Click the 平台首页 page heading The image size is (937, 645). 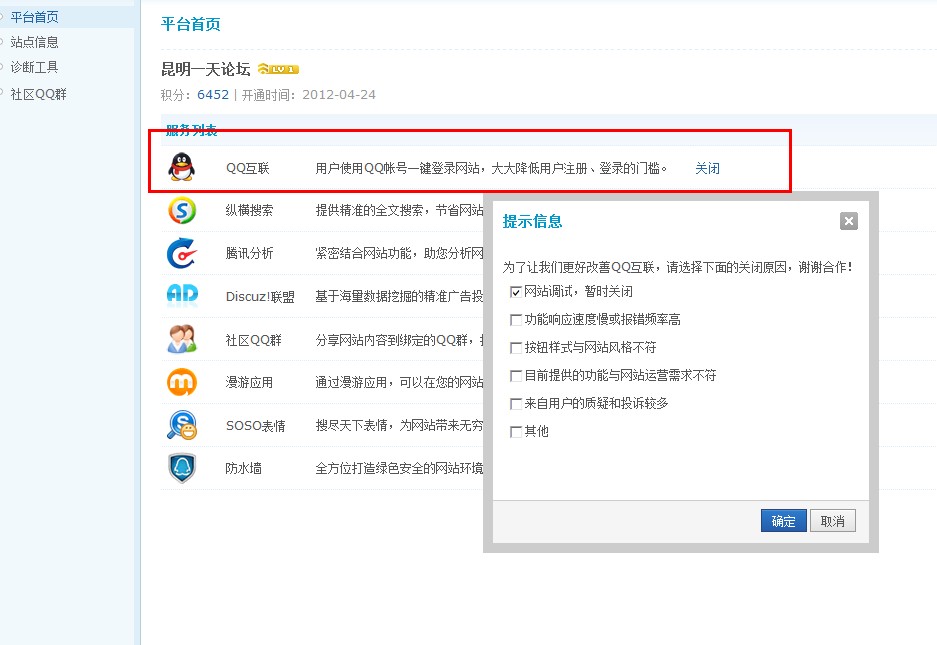tap(191, 25)
